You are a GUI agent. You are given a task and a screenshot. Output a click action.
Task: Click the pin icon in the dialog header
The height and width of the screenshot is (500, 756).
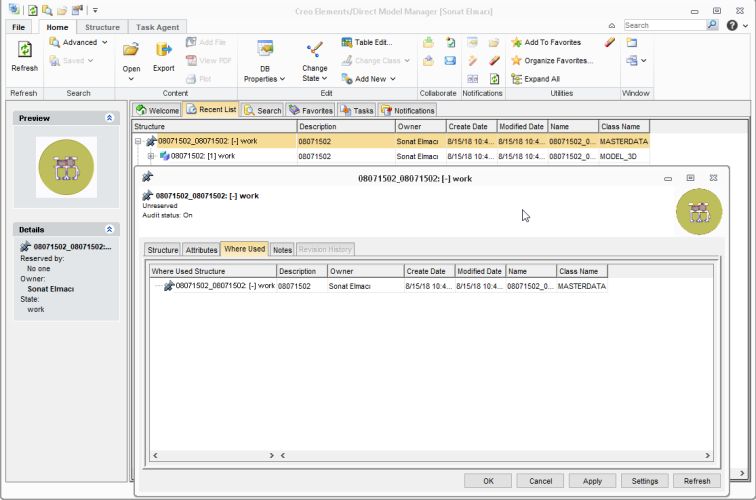148,177
